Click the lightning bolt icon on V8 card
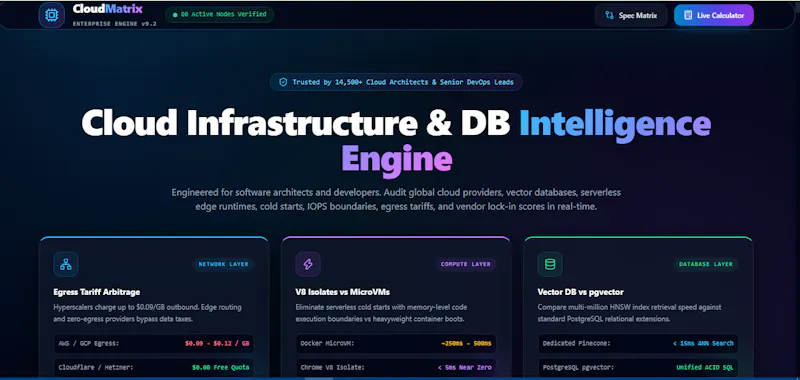The image size is (800, 380). click(x=308, y=264)
